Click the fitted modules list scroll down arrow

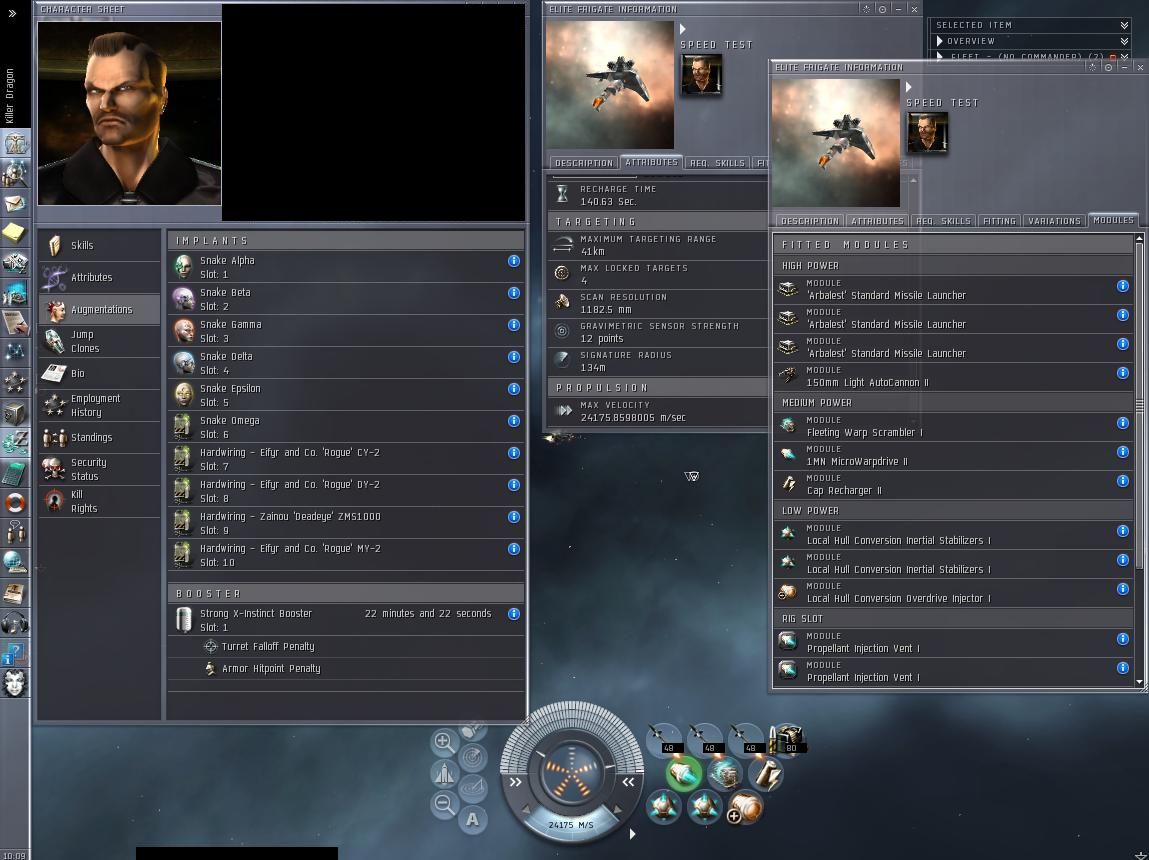(x=1139, y=682)
